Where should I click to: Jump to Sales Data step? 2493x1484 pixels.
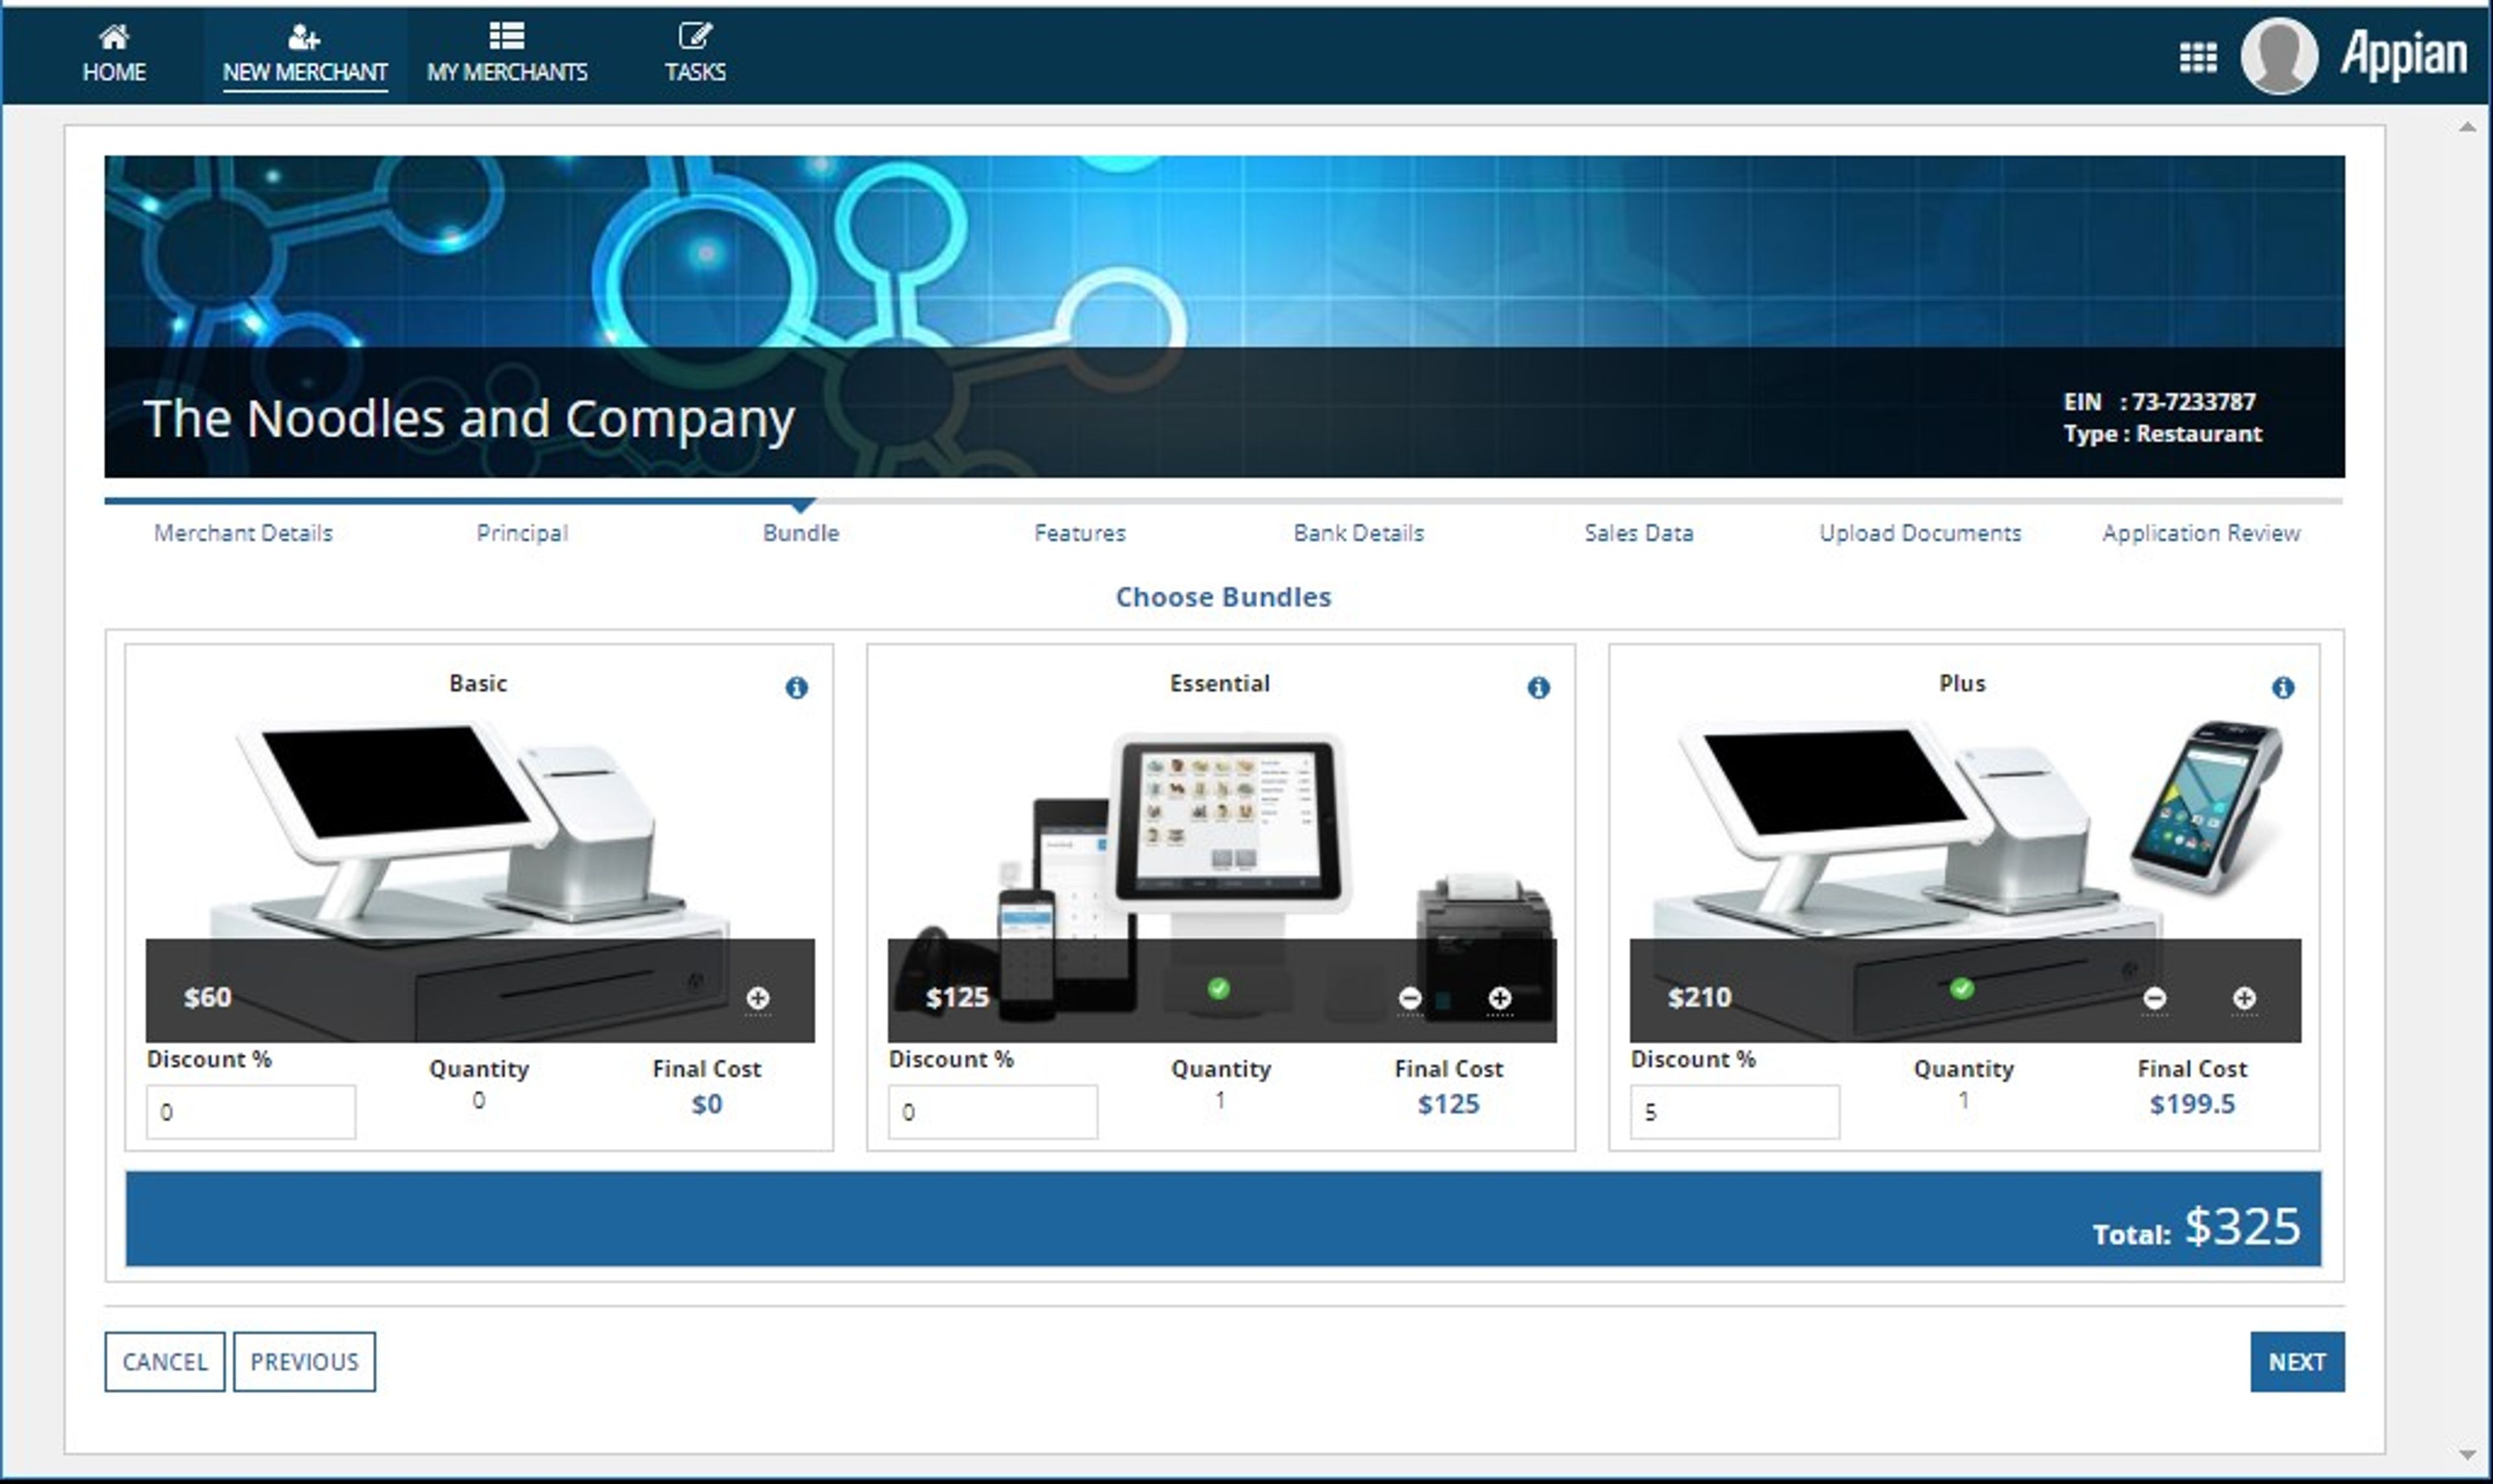coord(1639,533)
